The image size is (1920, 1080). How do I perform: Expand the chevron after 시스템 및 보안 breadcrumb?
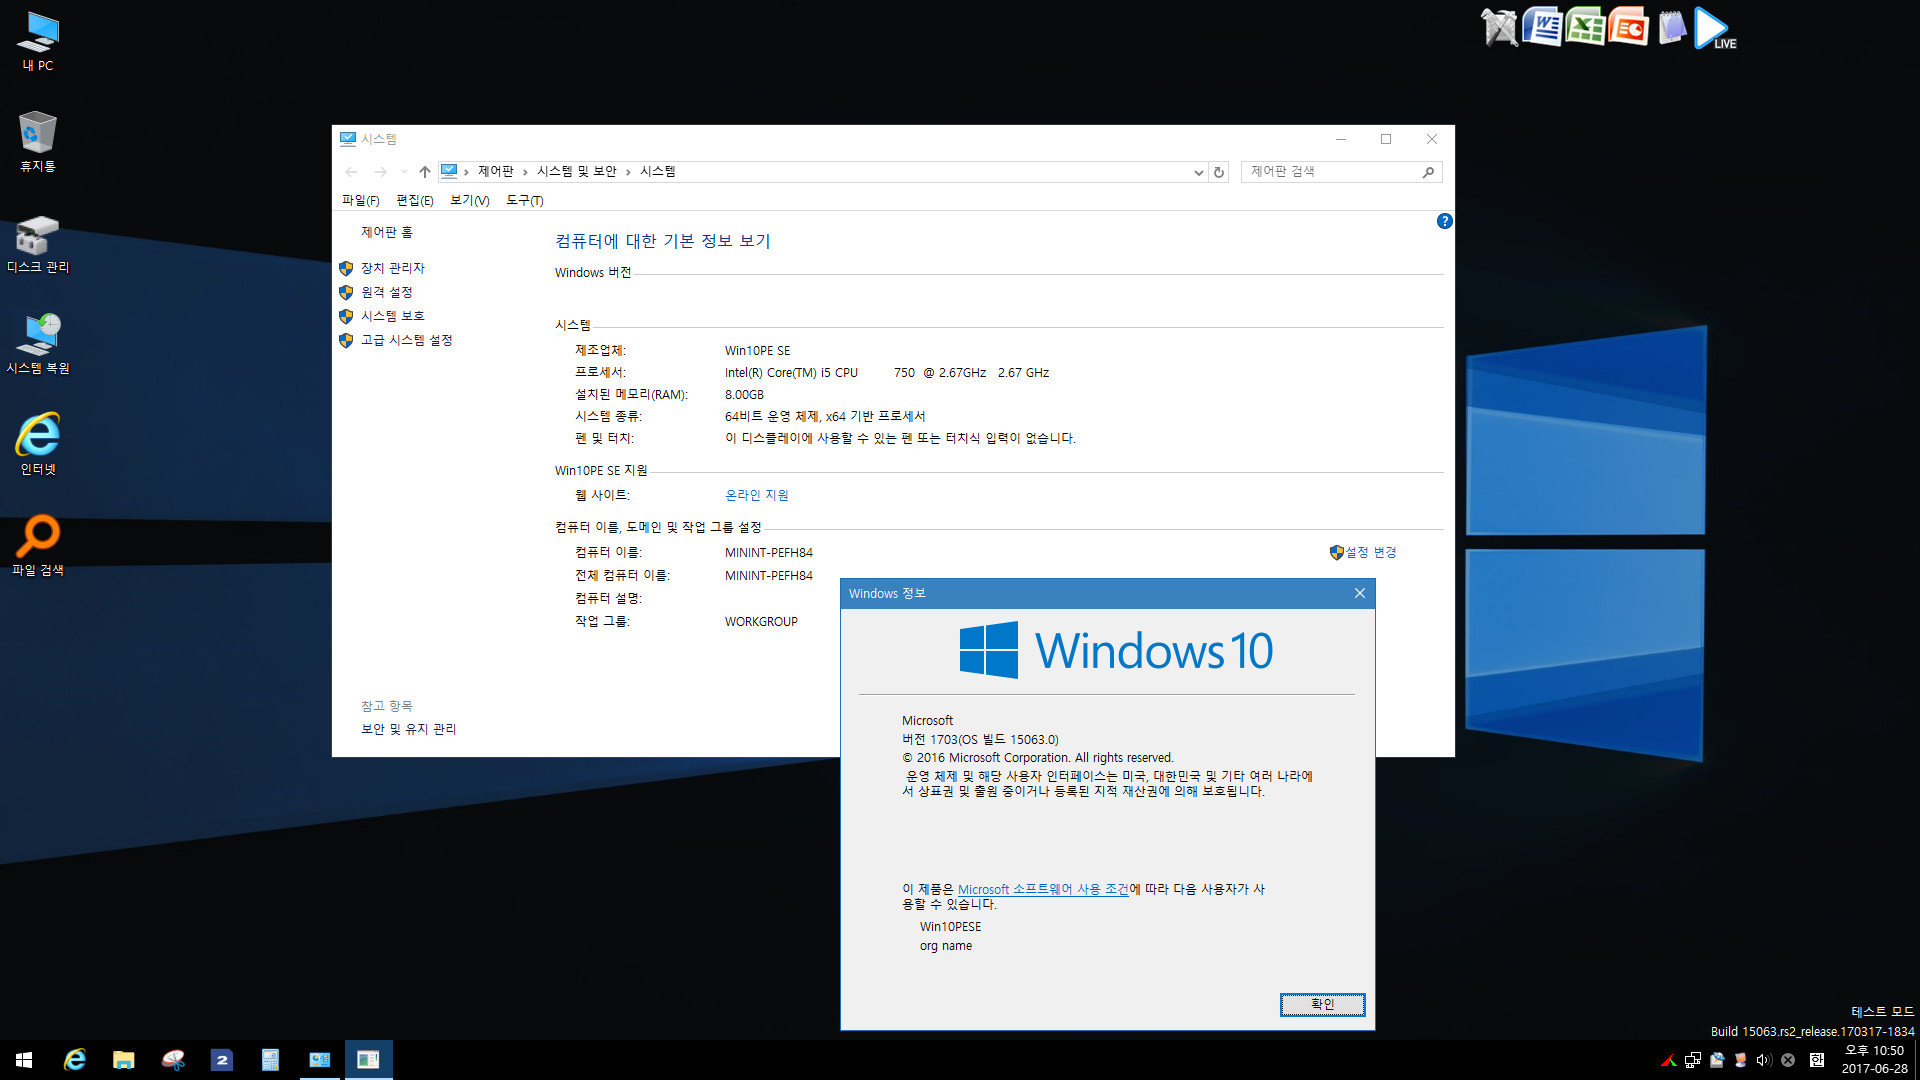pyautogui.click(x=628, y=172)
